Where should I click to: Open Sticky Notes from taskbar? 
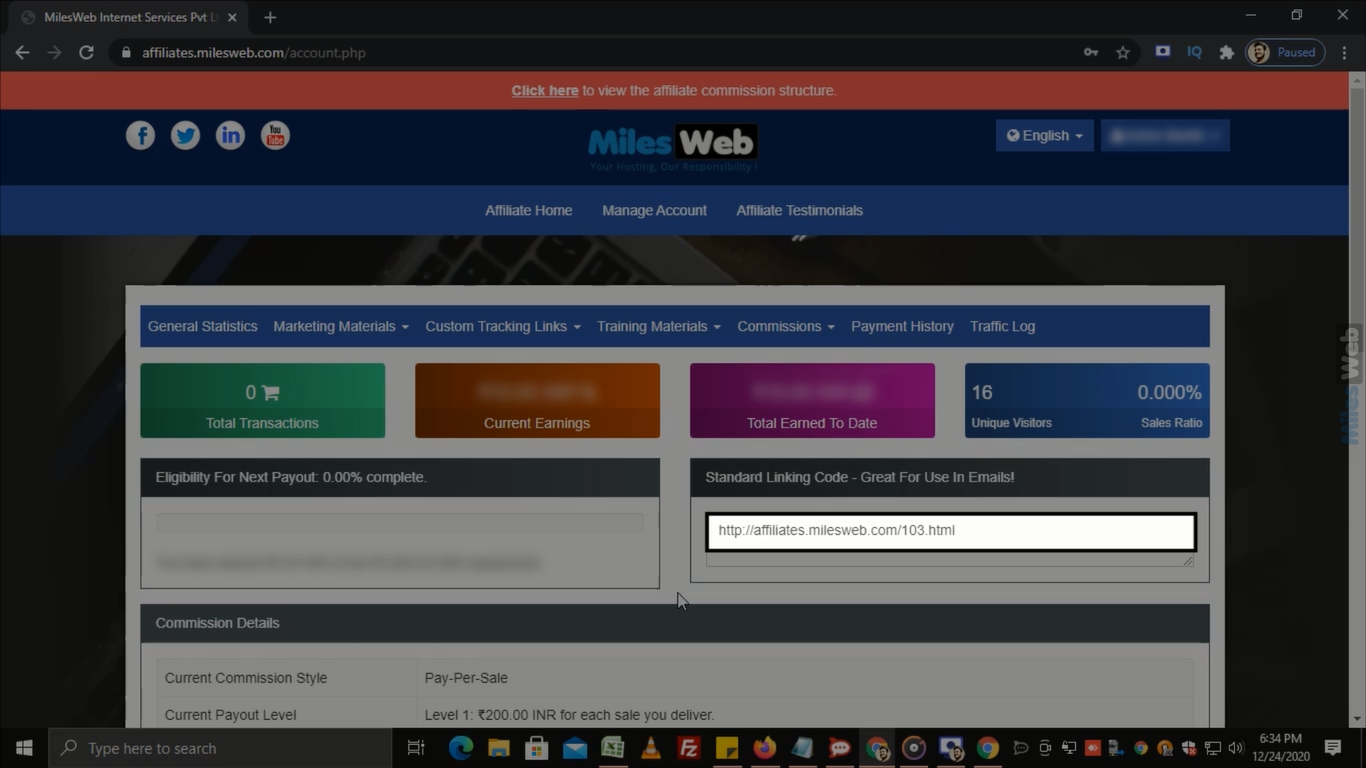point(726,748)
